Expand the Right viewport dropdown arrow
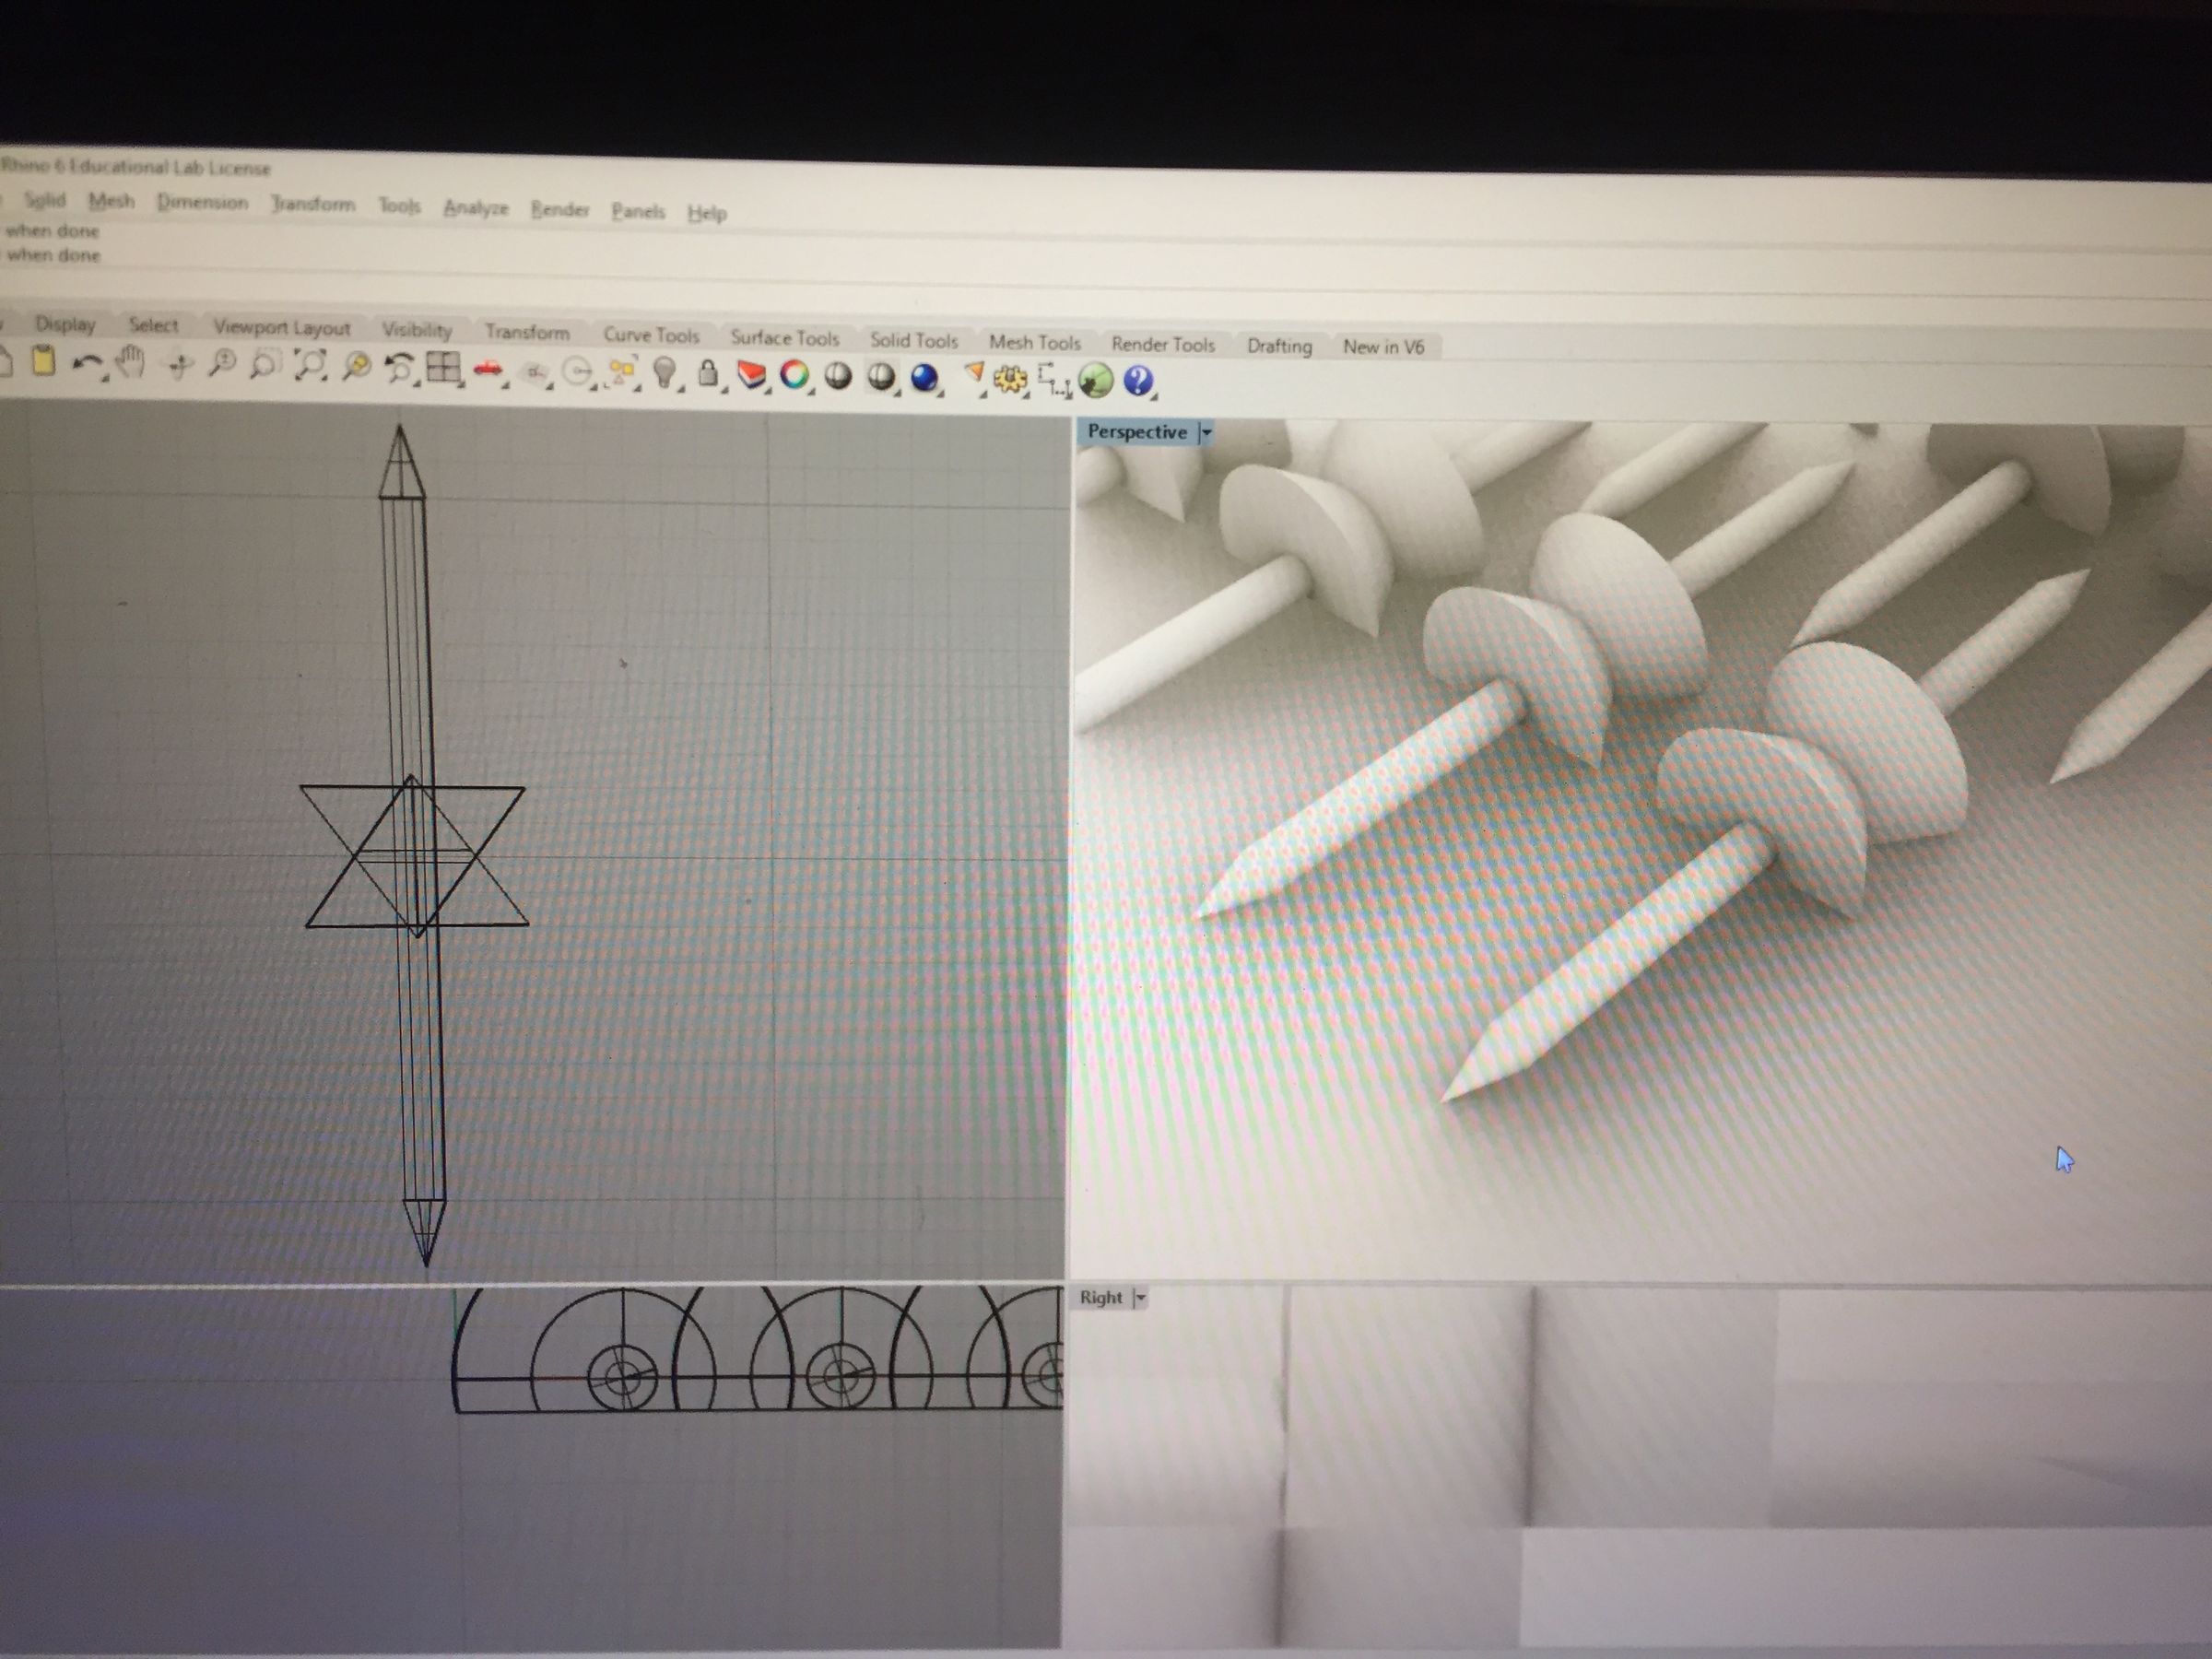 pyautogui.click(x=1140, y=1298)
